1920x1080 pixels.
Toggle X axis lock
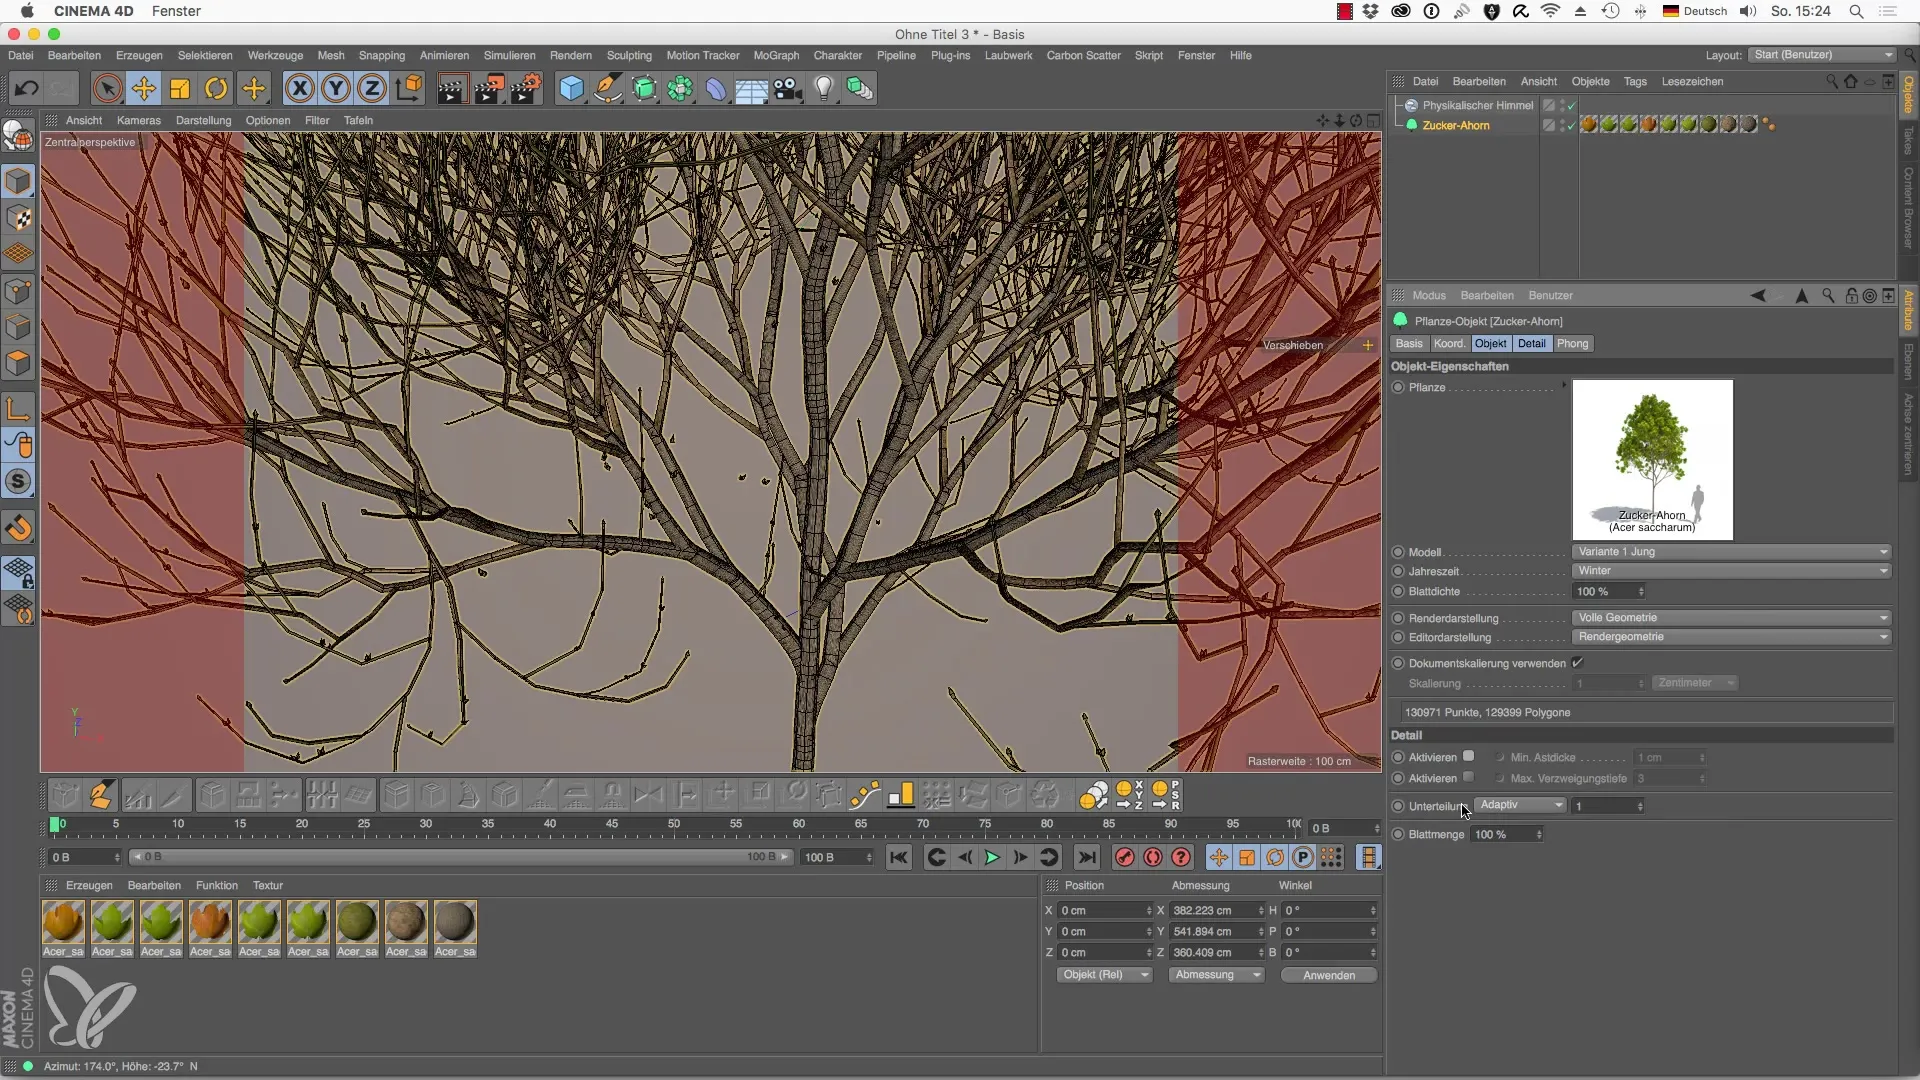pyautogui.click(x=299, y=88)
